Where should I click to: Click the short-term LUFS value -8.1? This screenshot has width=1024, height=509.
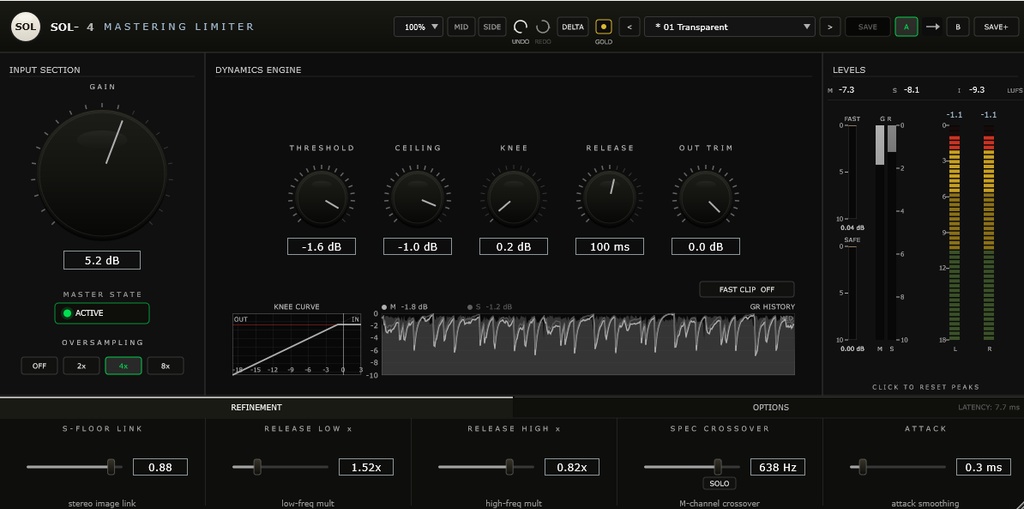911,90
